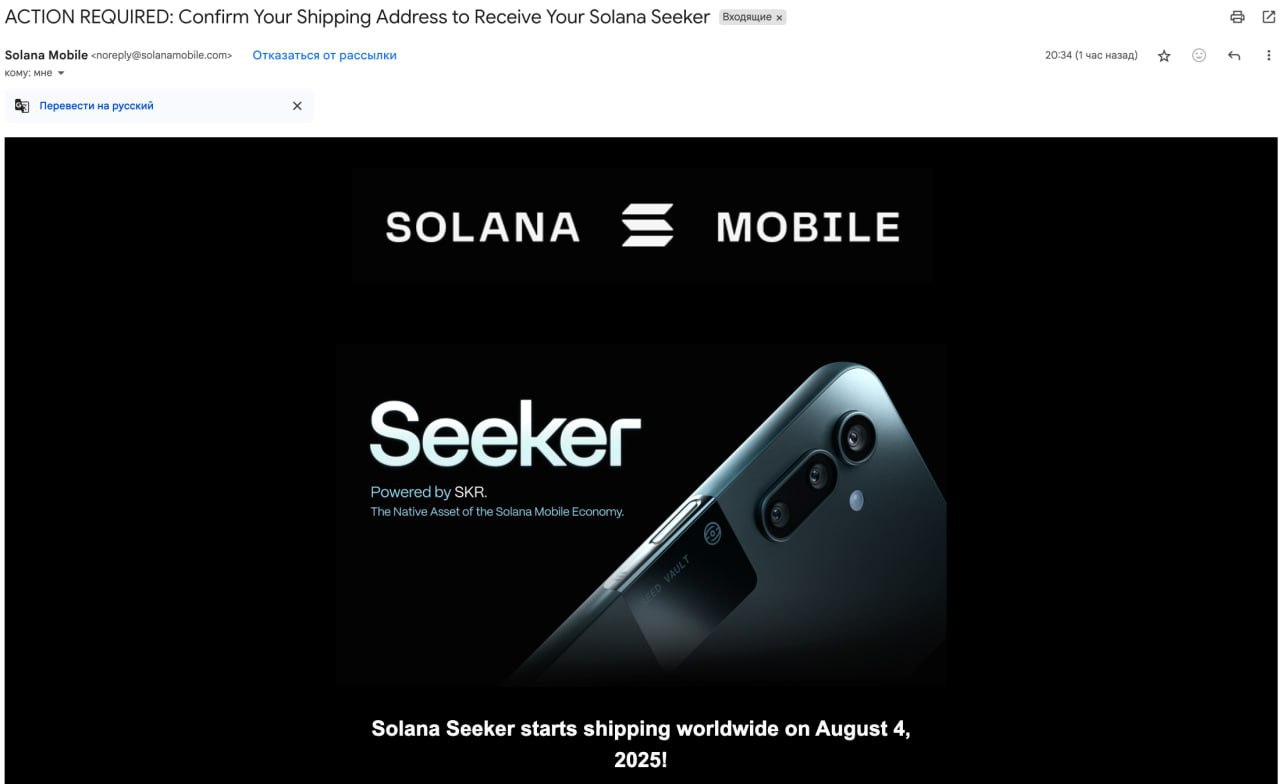Screen dimensions: 1280x784
Task: Click the ACTION REQUIRED subject line
Action: (357, 17)
